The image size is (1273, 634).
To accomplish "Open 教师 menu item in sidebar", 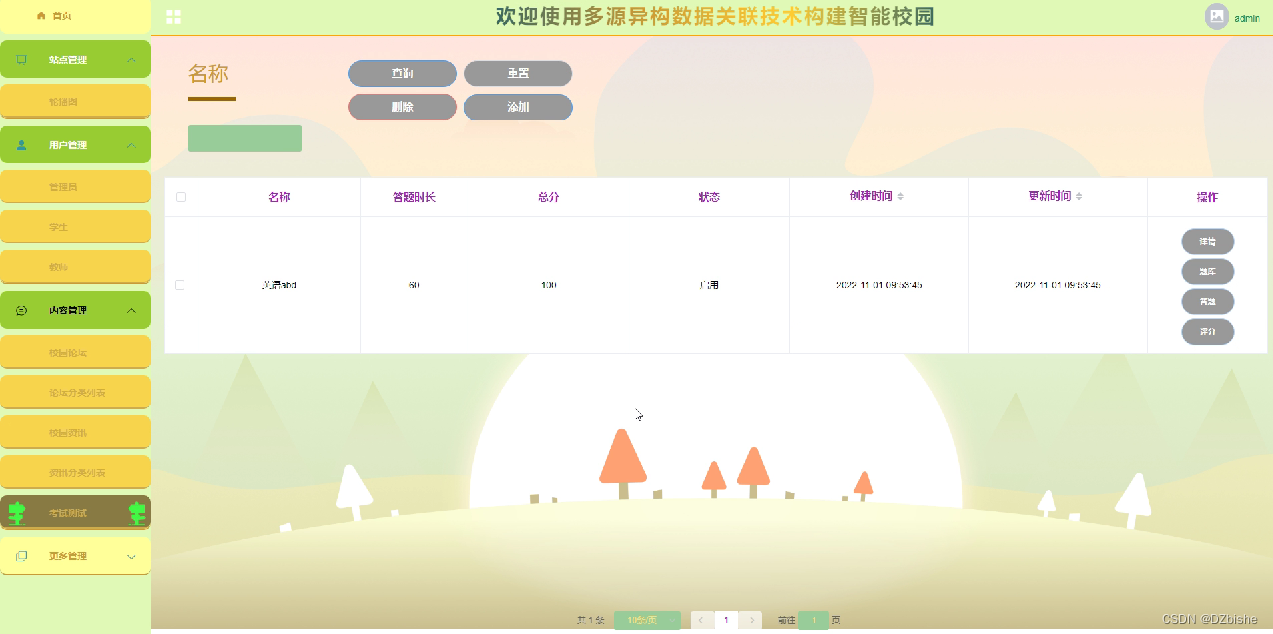I will coord(75,267).
